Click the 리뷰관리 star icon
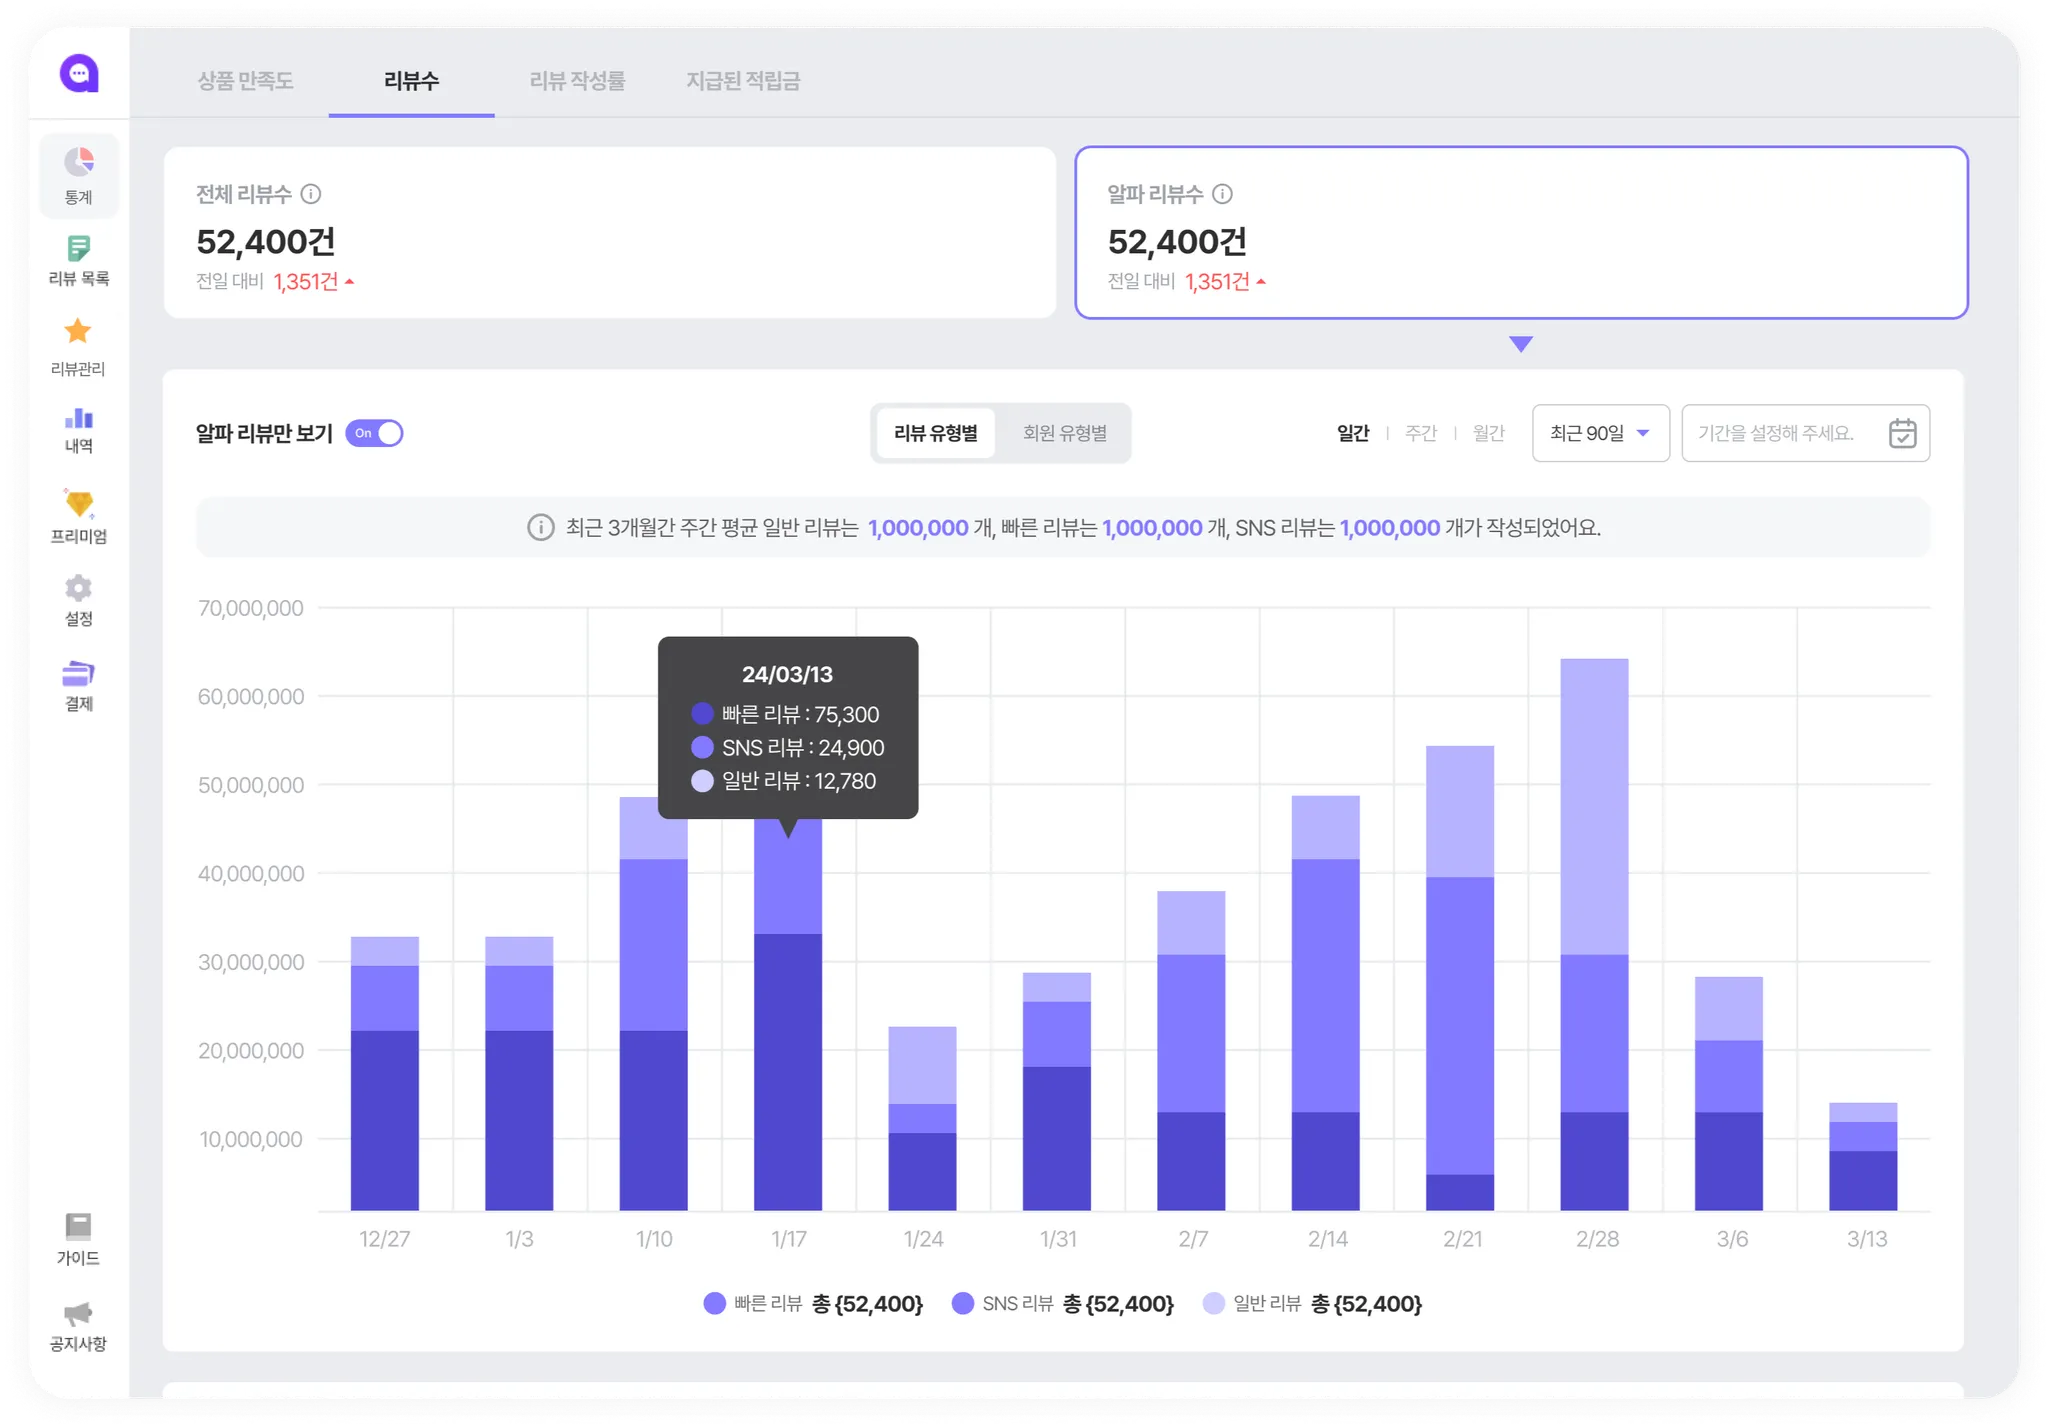The width and height of the screenshot is (2048, 1428). [x=78, y=332]
